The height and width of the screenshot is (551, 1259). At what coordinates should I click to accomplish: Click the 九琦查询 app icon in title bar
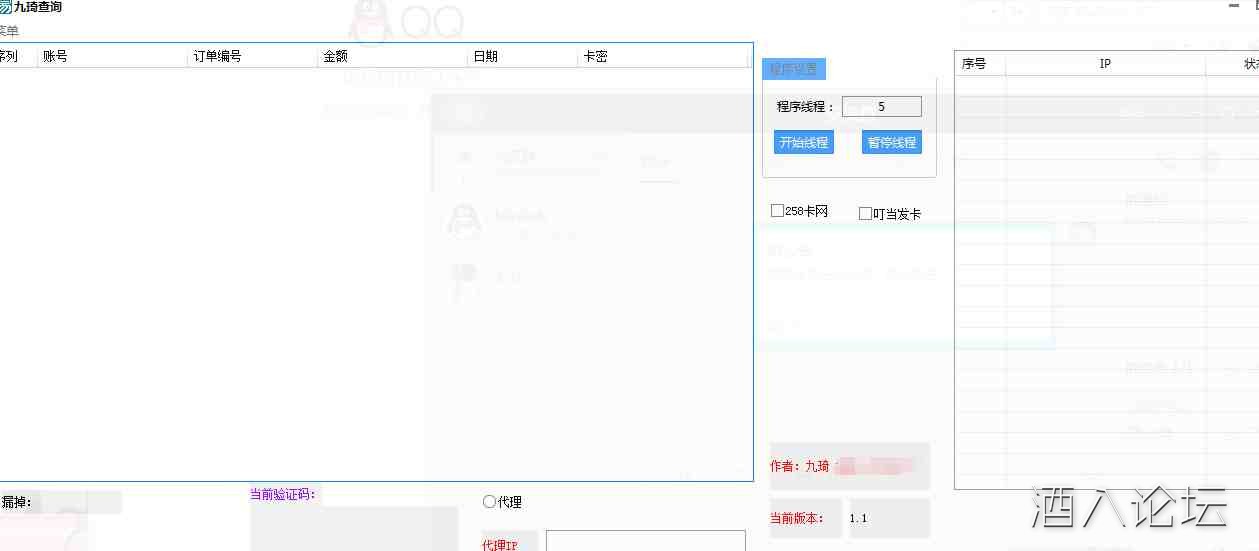tap(5, 7)
